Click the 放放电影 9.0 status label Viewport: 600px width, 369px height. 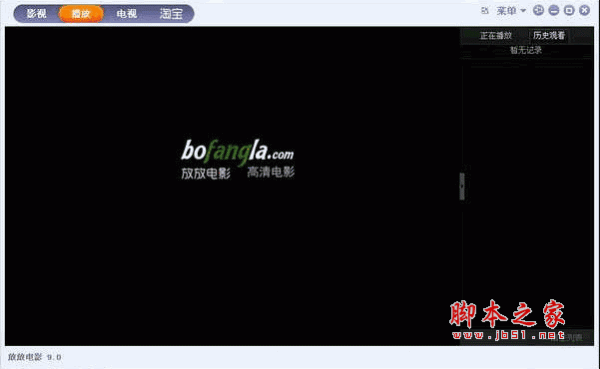pyautogui.click(x=34, y=357)
